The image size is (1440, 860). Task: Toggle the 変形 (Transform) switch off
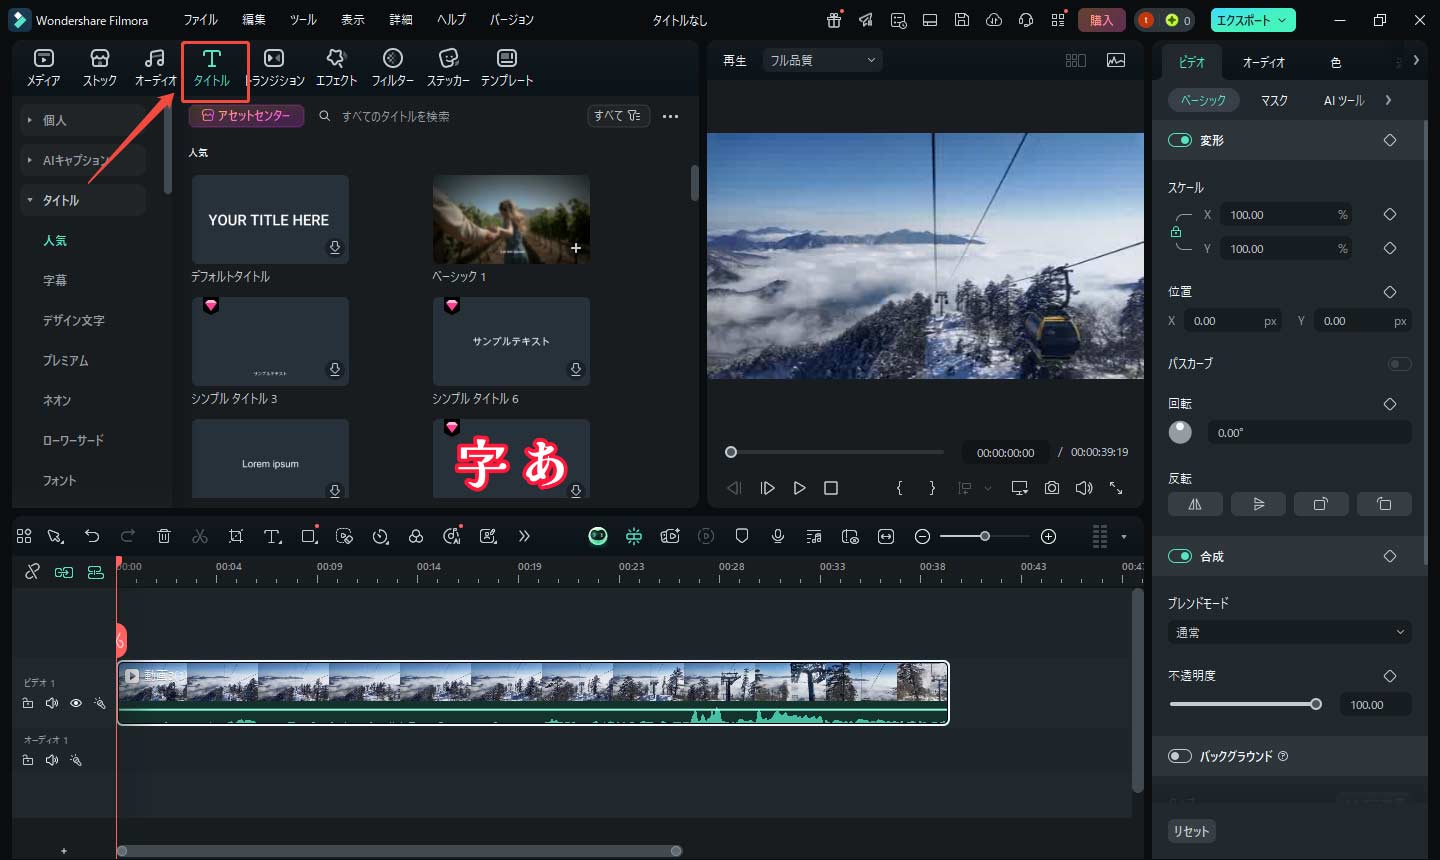pyautogui.click(x=1180, y=140)
